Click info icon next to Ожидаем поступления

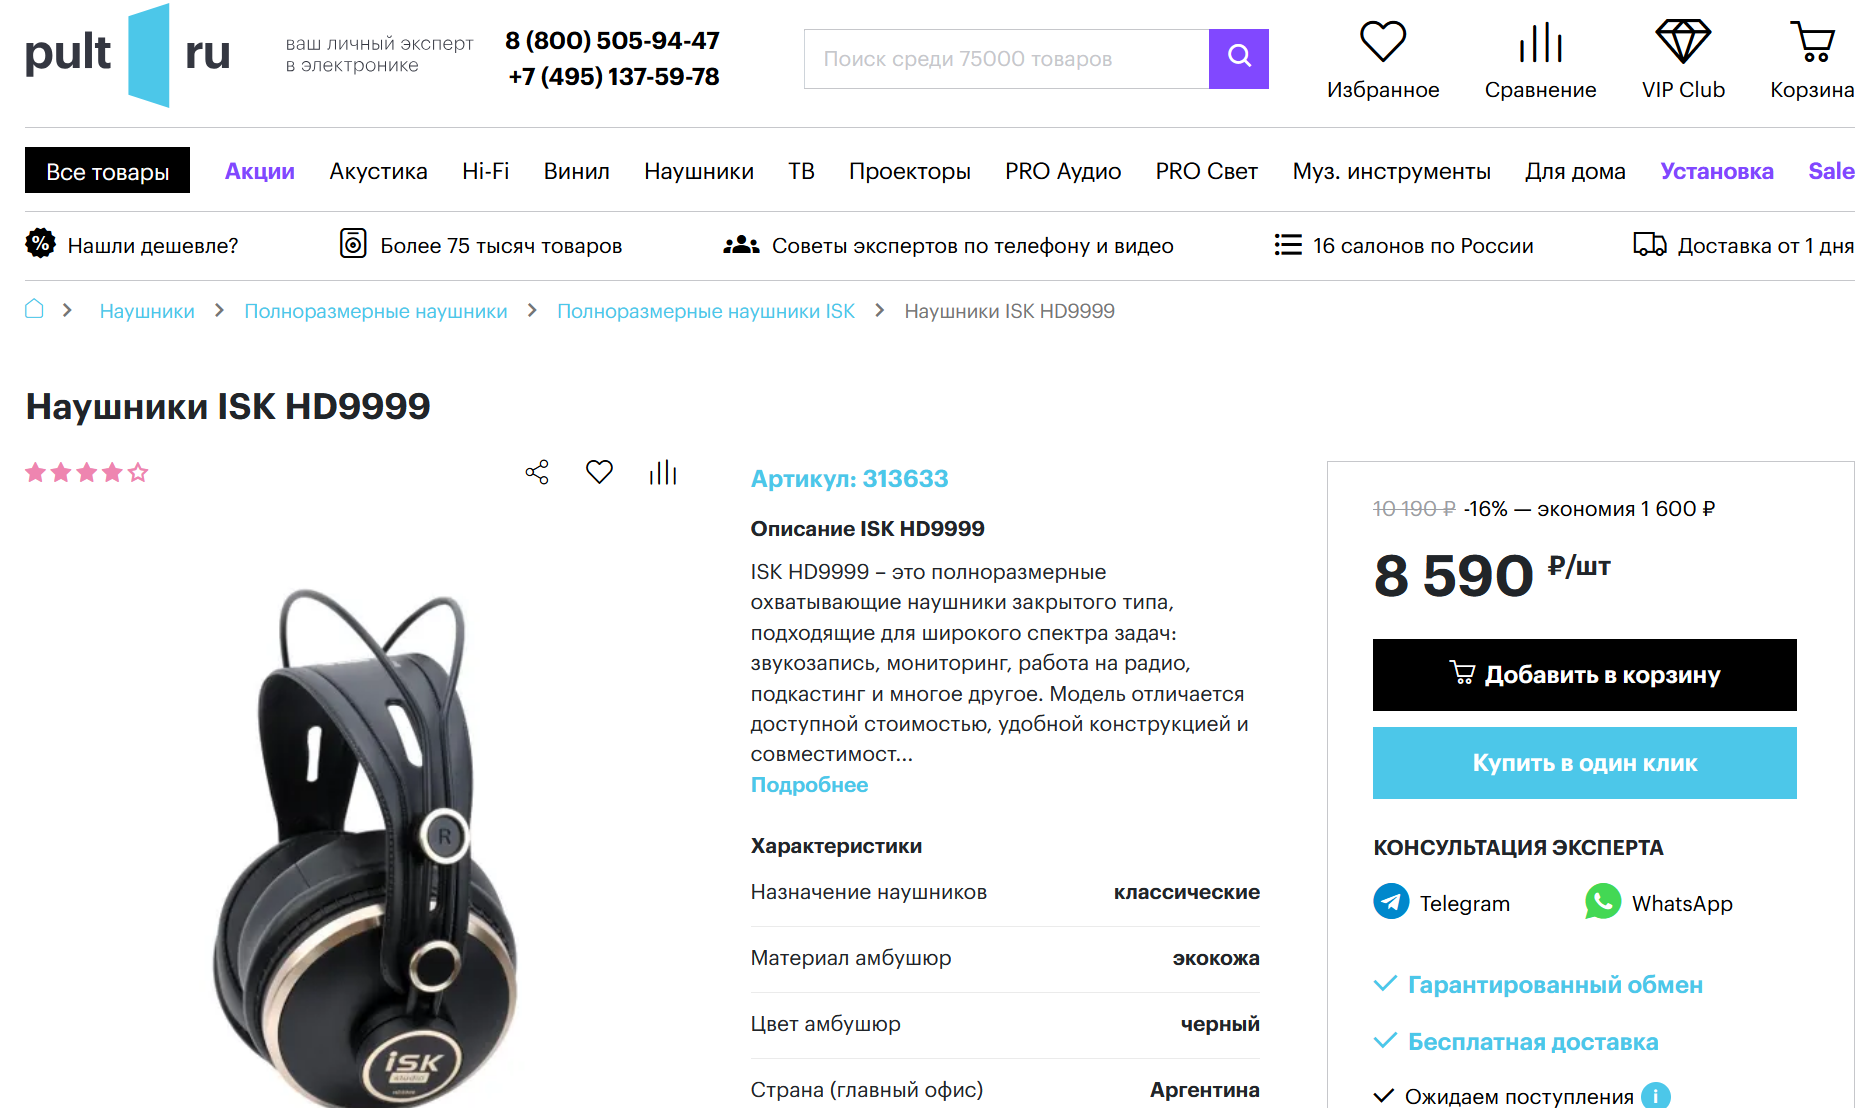[x=1656, y=1096]
